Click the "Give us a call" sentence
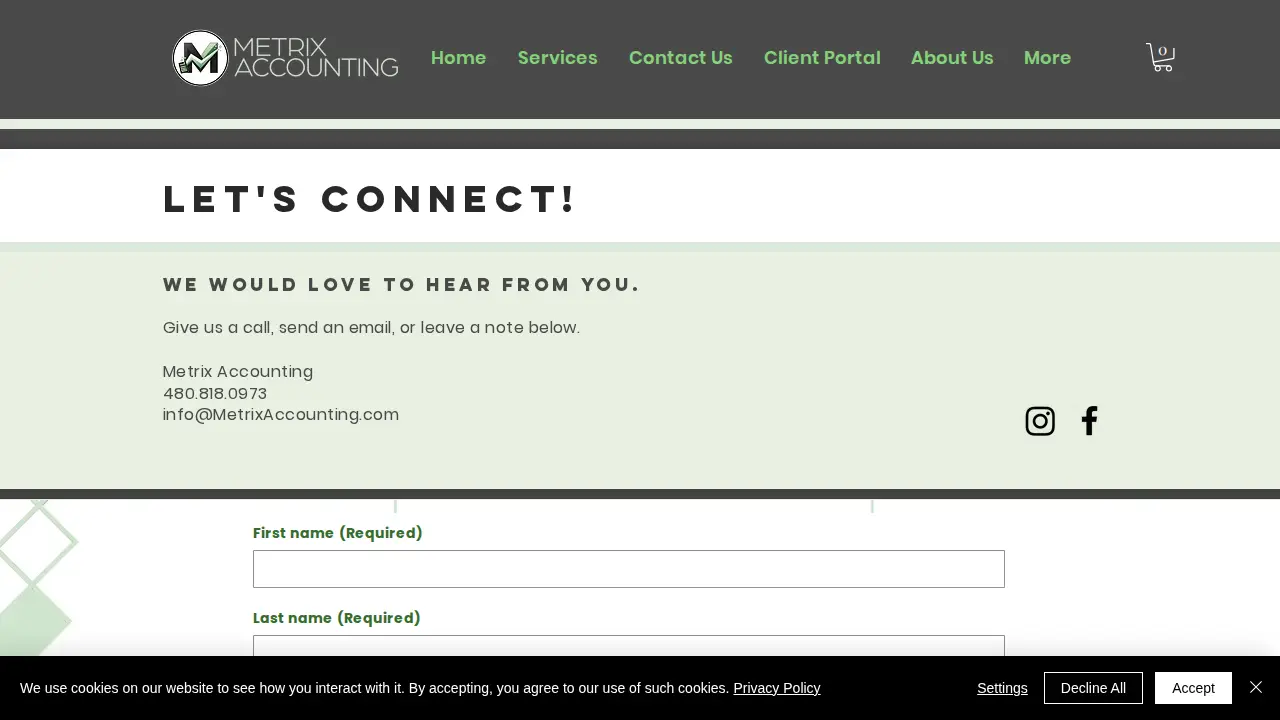Screen dimensions: 1280x720 371,328
